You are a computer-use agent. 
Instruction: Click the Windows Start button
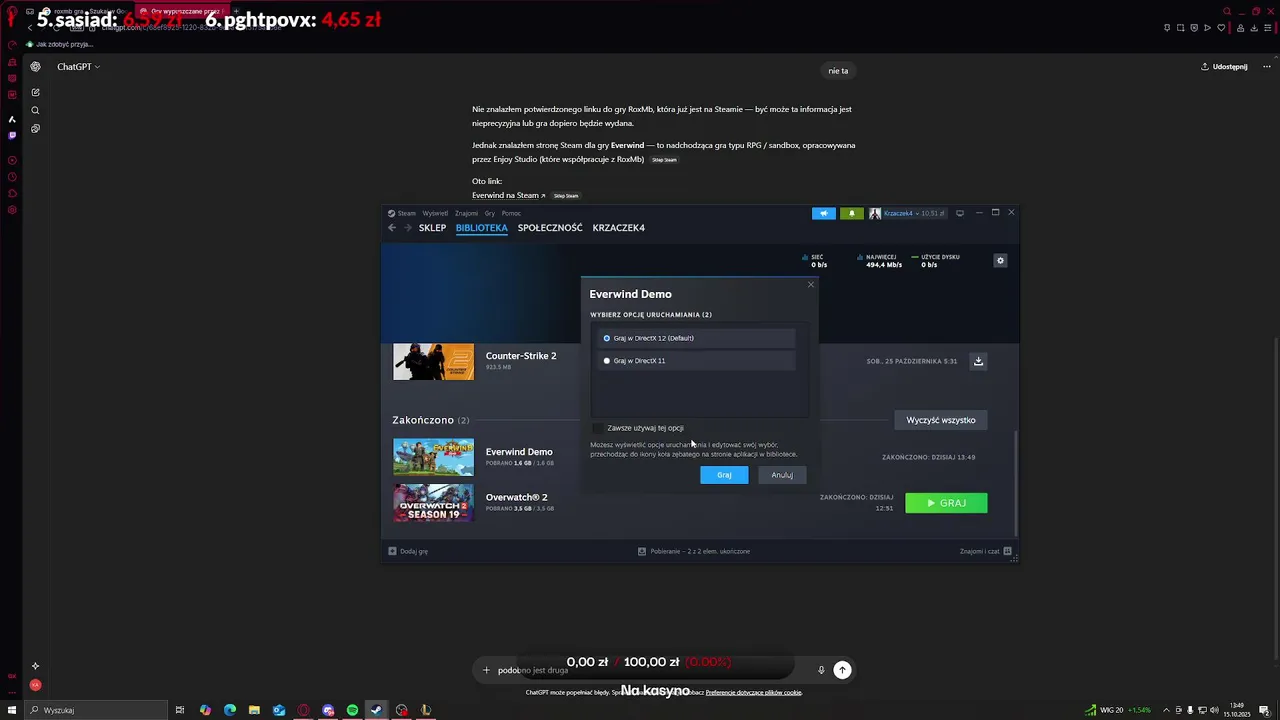tap(11, 710)
